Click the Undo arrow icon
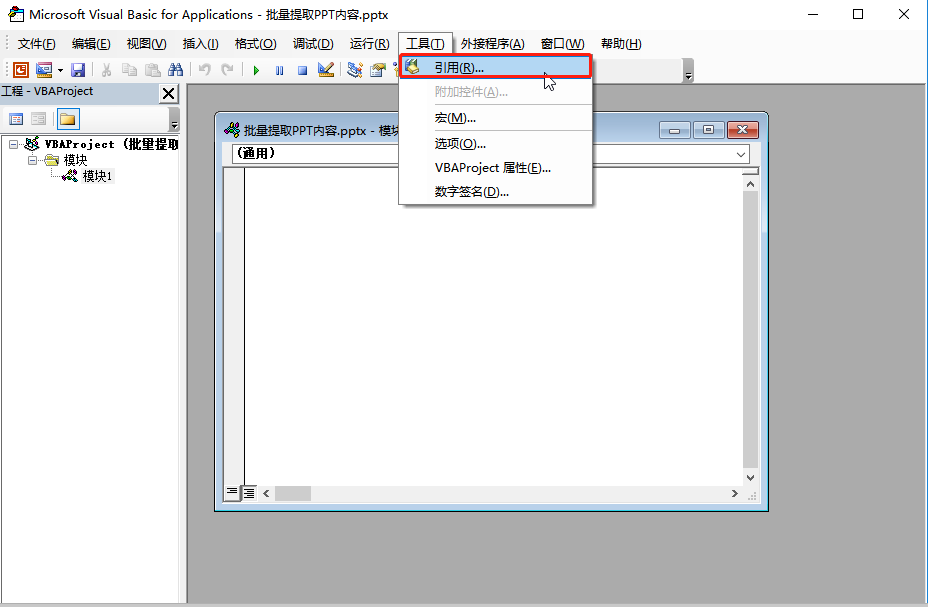This screenshot has width=928, height=607. pos(205,70)
